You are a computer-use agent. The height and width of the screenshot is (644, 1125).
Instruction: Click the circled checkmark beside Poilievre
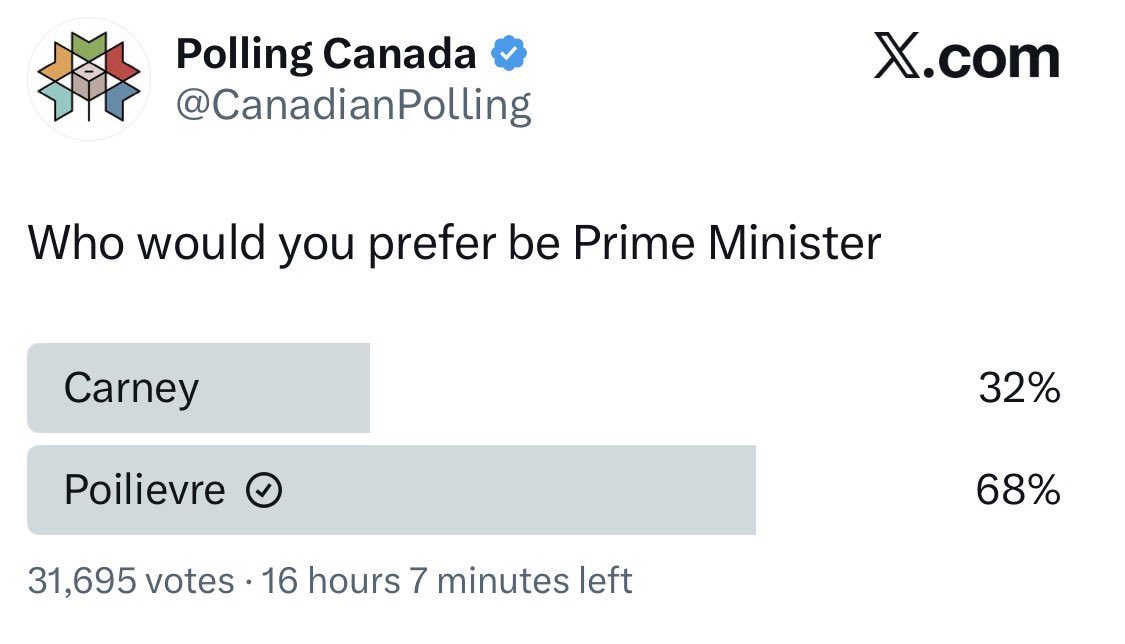tap(265, 491)
